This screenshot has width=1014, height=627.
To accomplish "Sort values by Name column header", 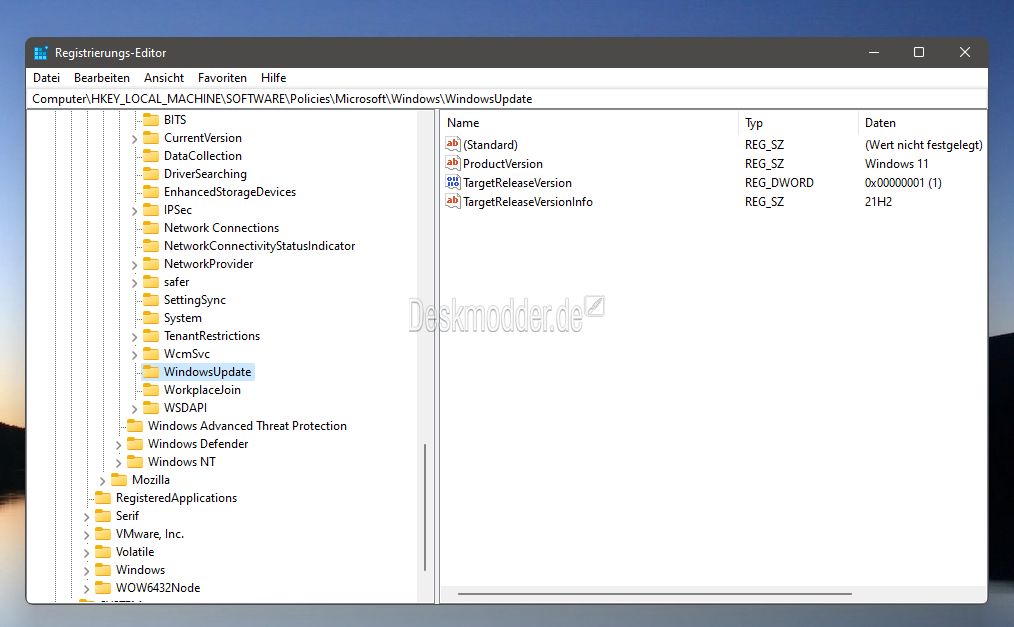I will coord(589,123).
